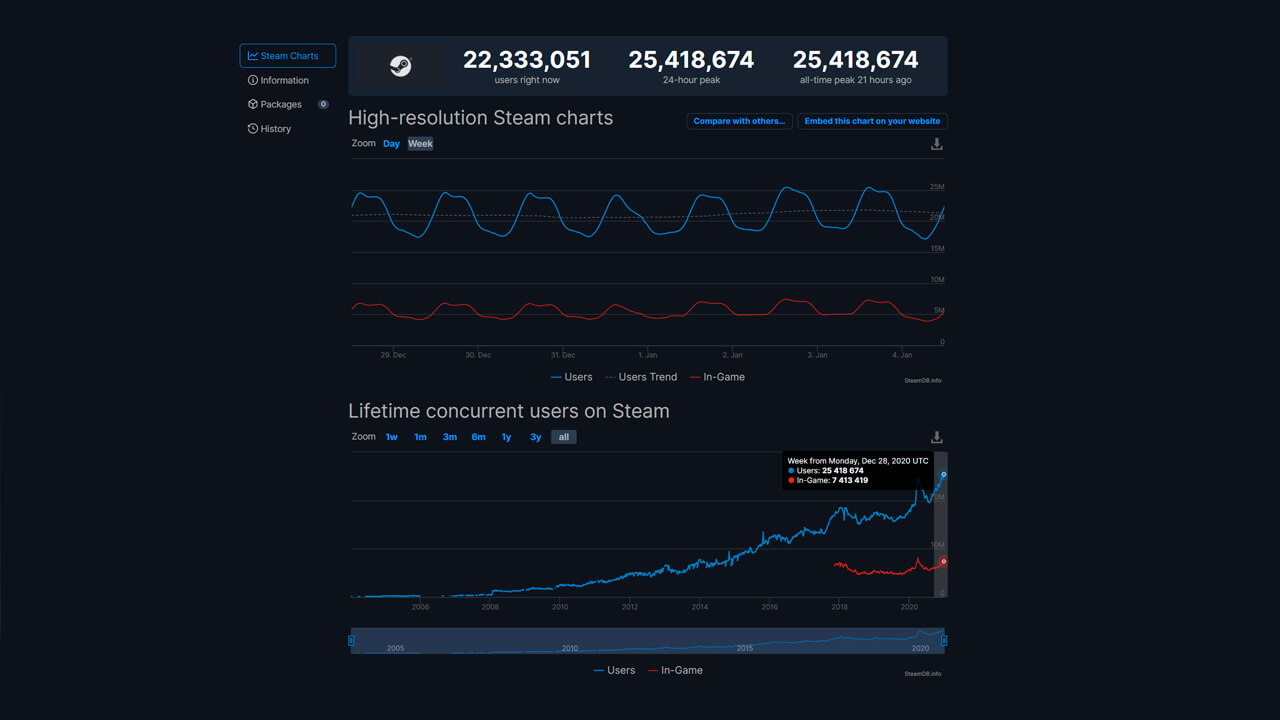This screenshot has height=720, width=1280.
Task: Click the lifetime chart navigator bar
Action: coord(648,641)
